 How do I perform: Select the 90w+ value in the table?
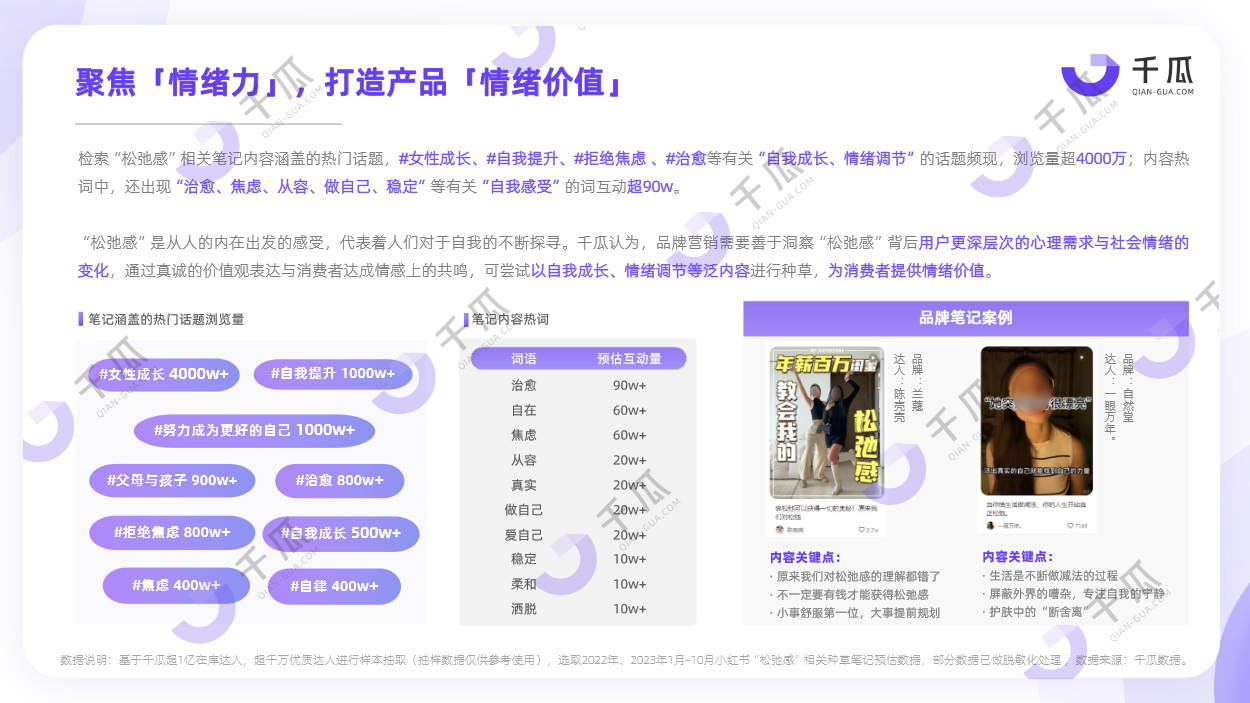[x=629, y=385]
